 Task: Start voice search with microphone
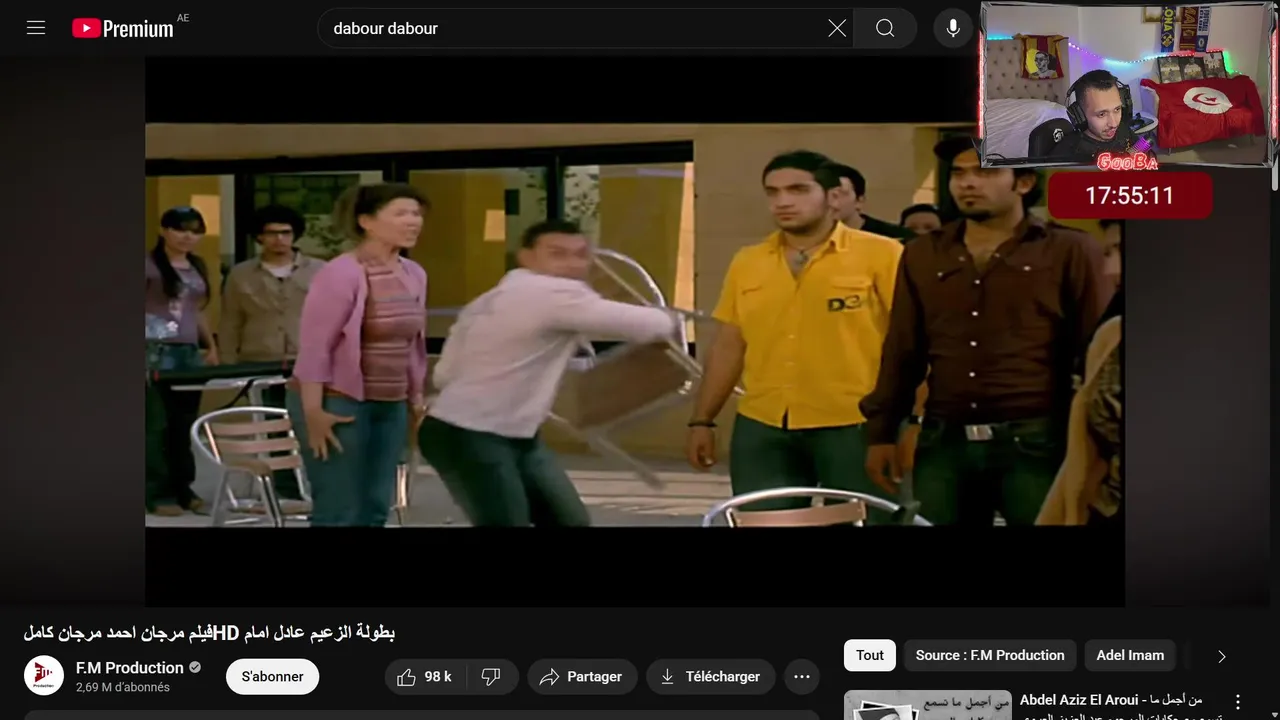coord(953,28)
